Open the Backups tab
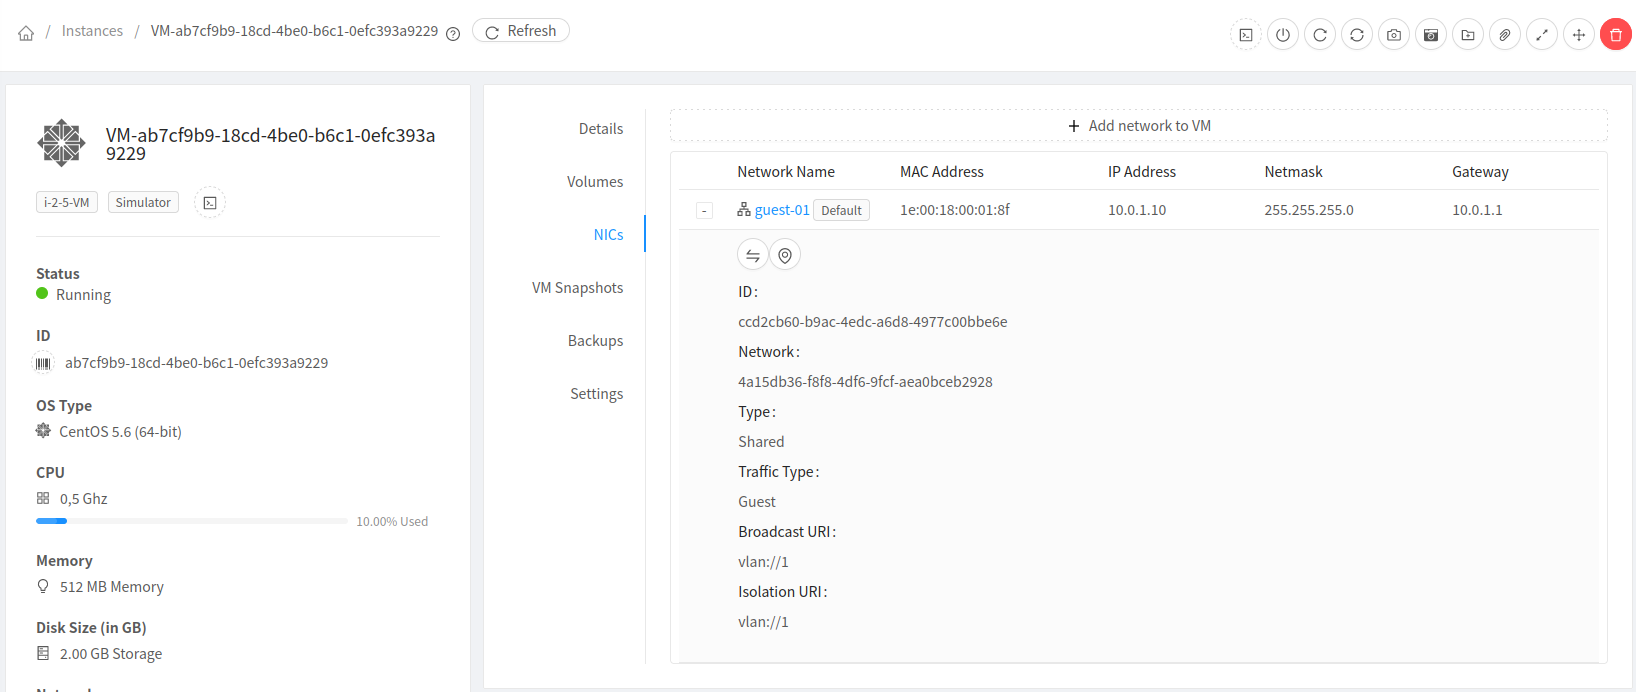The width and height of the screenshot is (1636, 692). pyautogui.click(x=596, y=341)
